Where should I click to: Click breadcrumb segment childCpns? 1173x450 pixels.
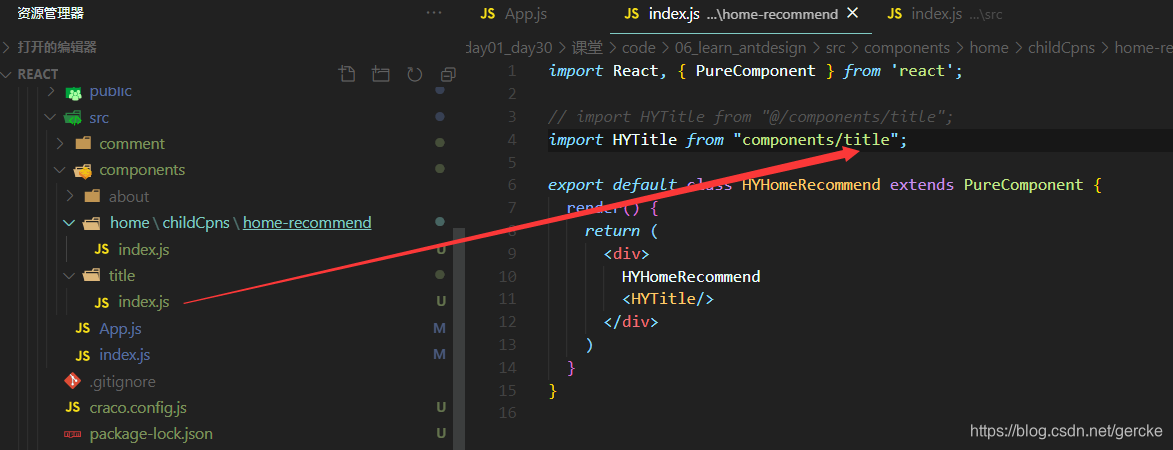click(1062, 48)
